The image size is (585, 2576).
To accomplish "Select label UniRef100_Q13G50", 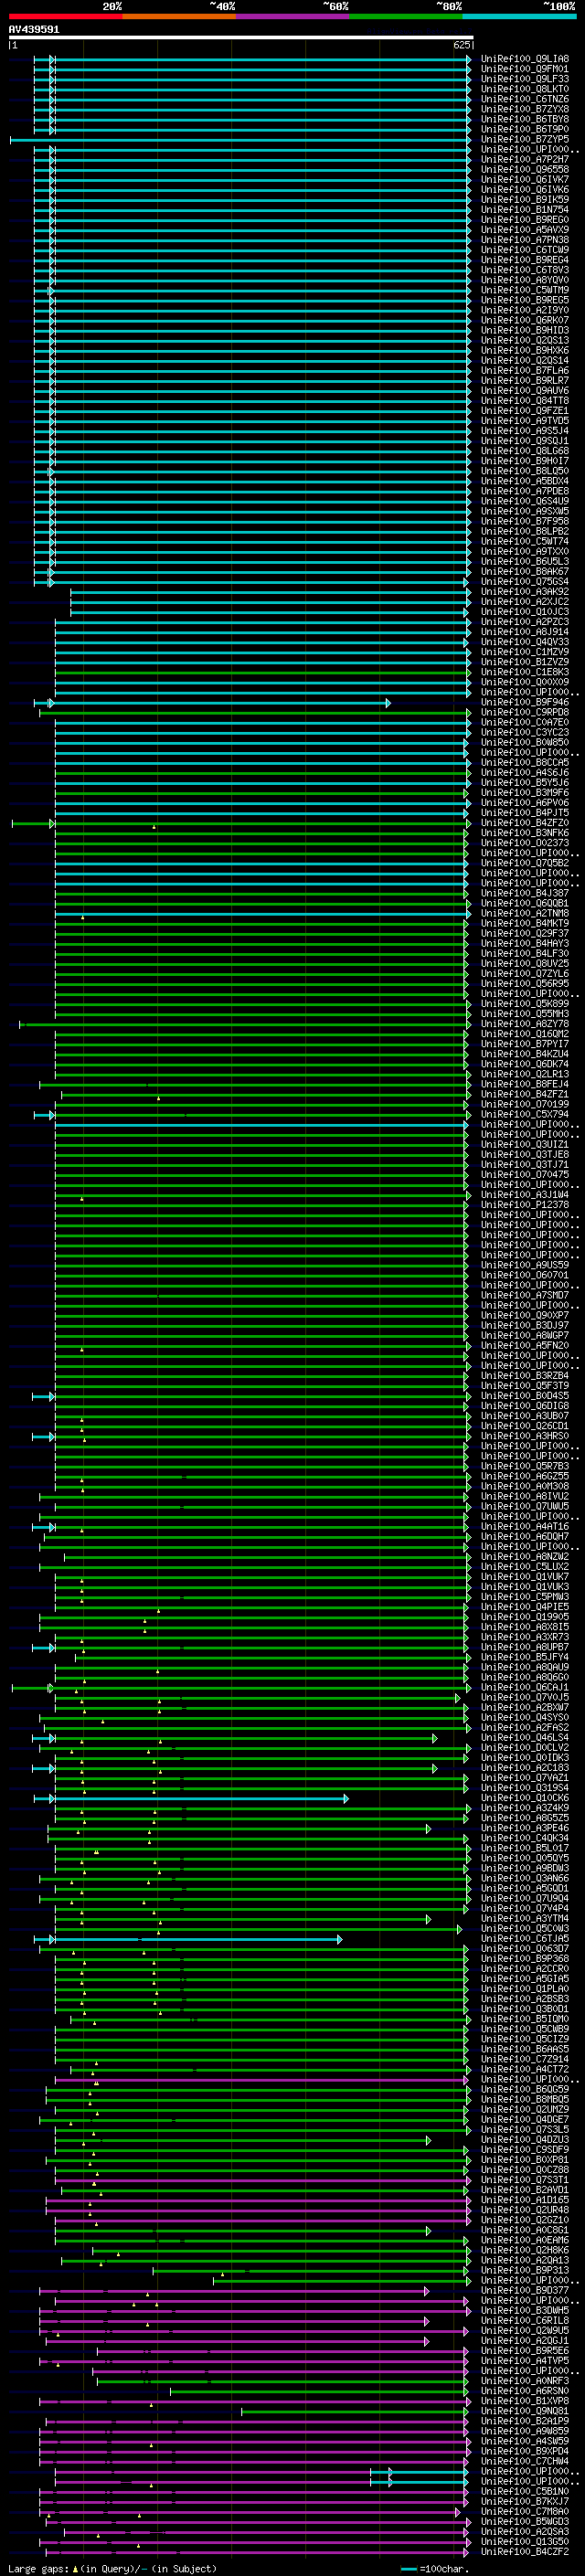I will click(525, 2541).
